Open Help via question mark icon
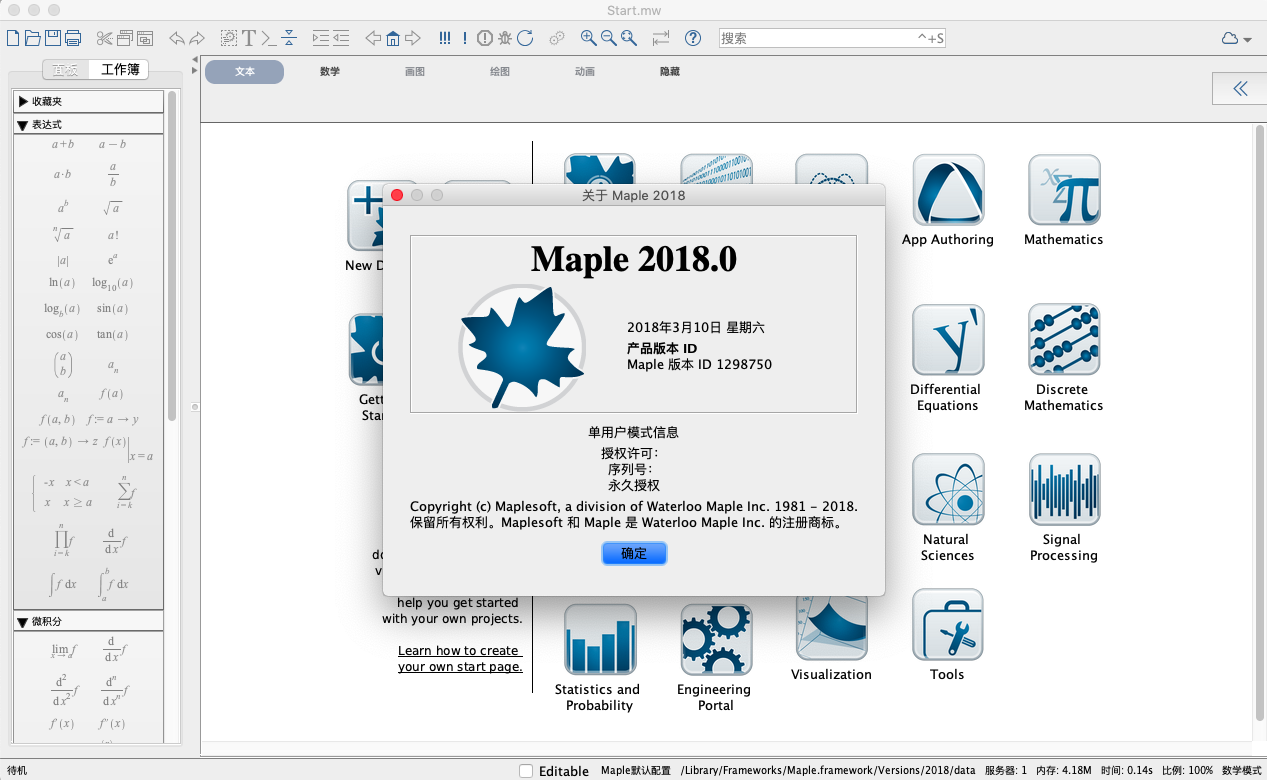 click(x=692, y=38)
